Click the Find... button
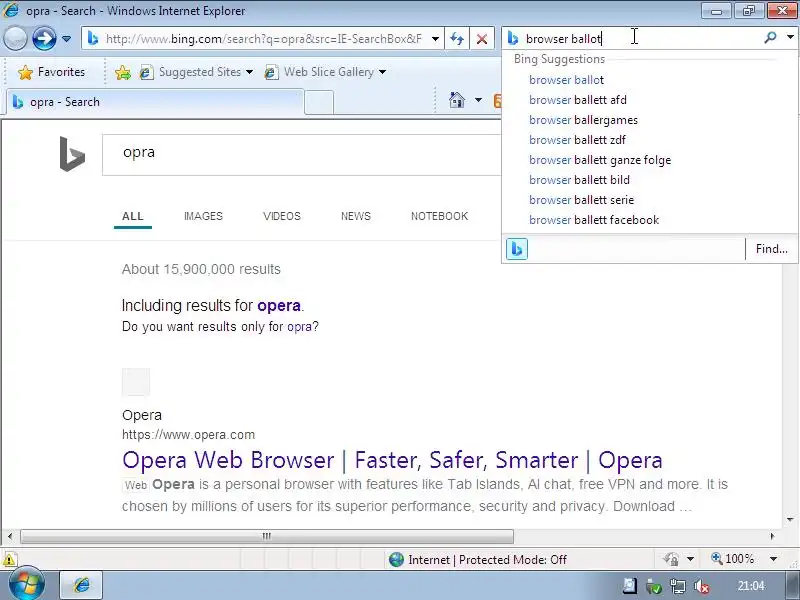Viewport: 800px width, 600px height. pyautogui.click(x=771, y=249)
